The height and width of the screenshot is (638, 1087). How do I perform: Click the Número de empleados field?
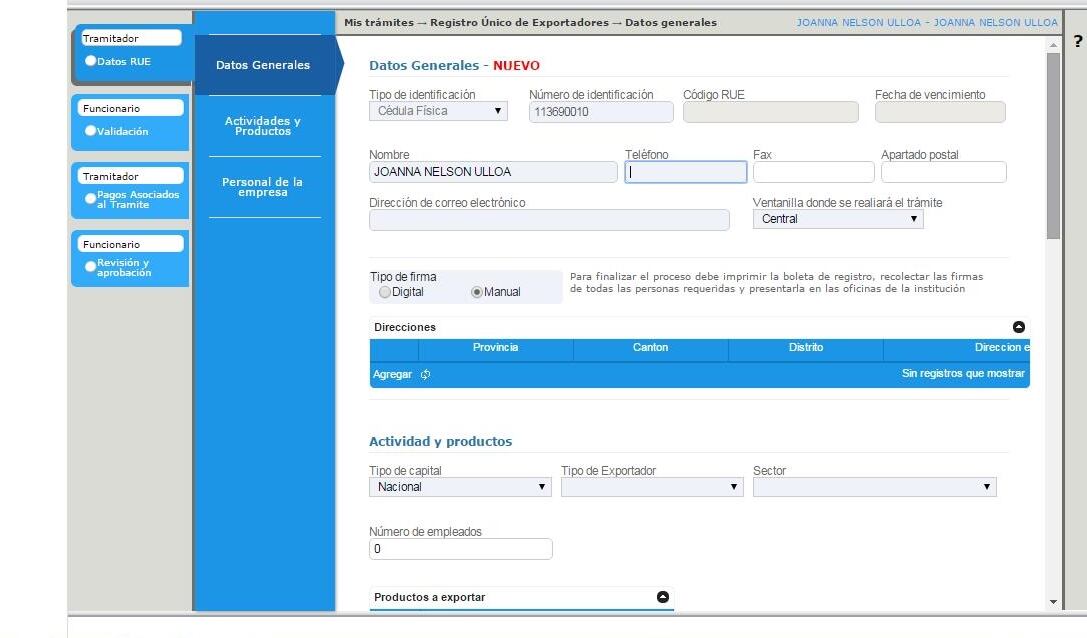461,549
